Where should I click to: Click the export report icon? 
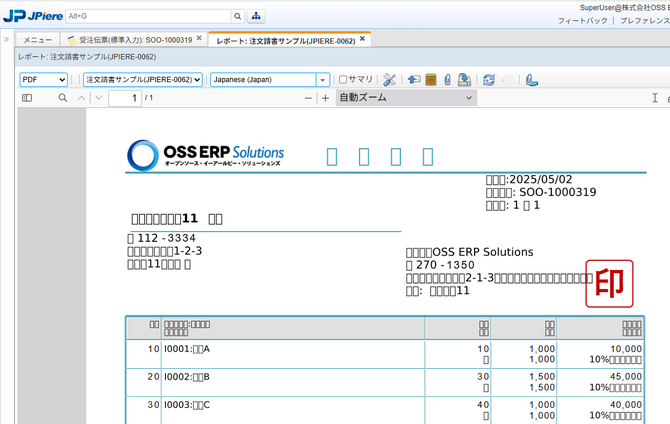click(464, 80)
